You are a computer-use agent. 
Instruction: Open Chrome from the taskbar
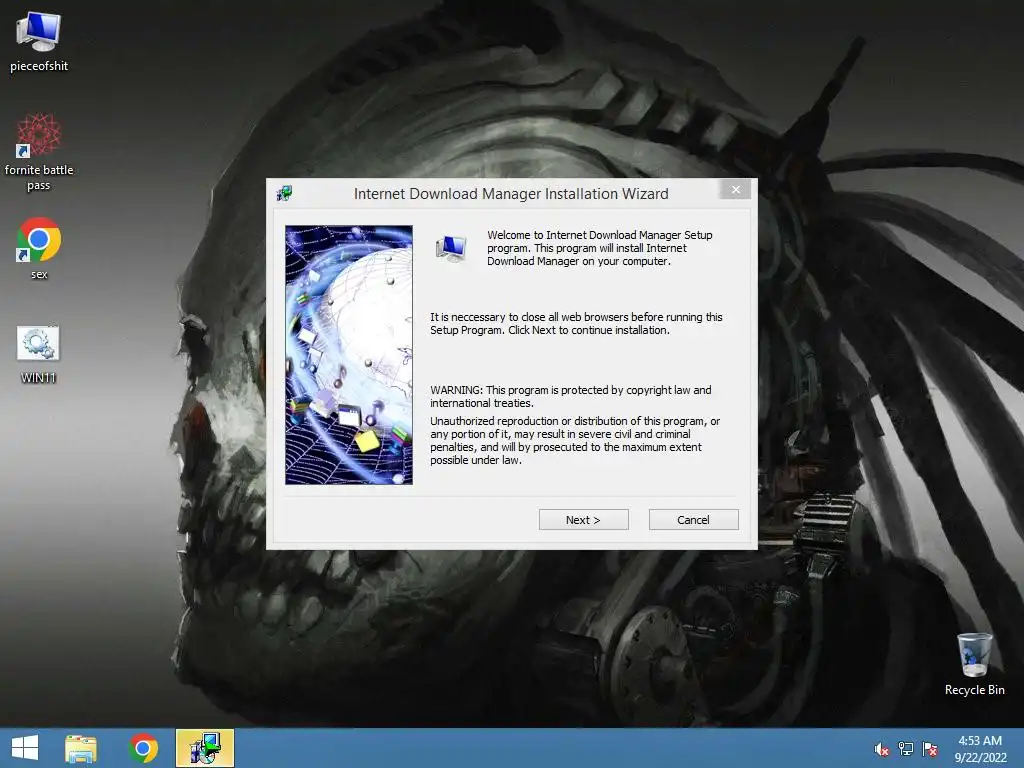(143, 748)
